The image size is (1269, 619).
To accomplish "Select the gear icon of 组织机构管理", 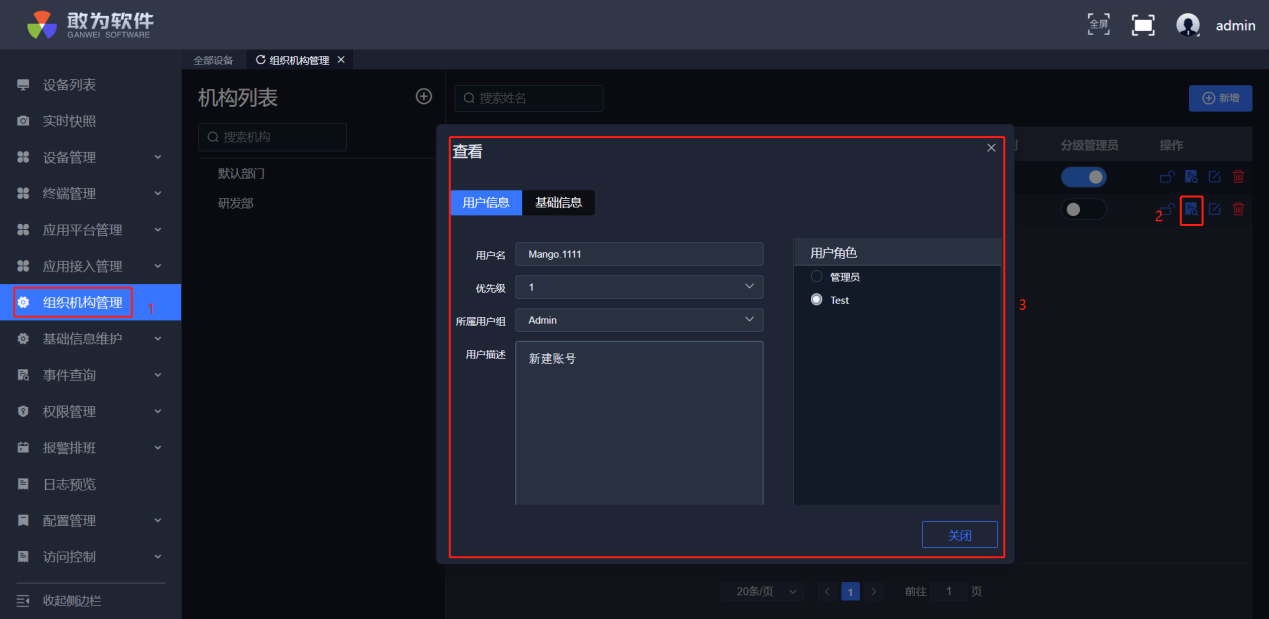I will click(23, 302).
